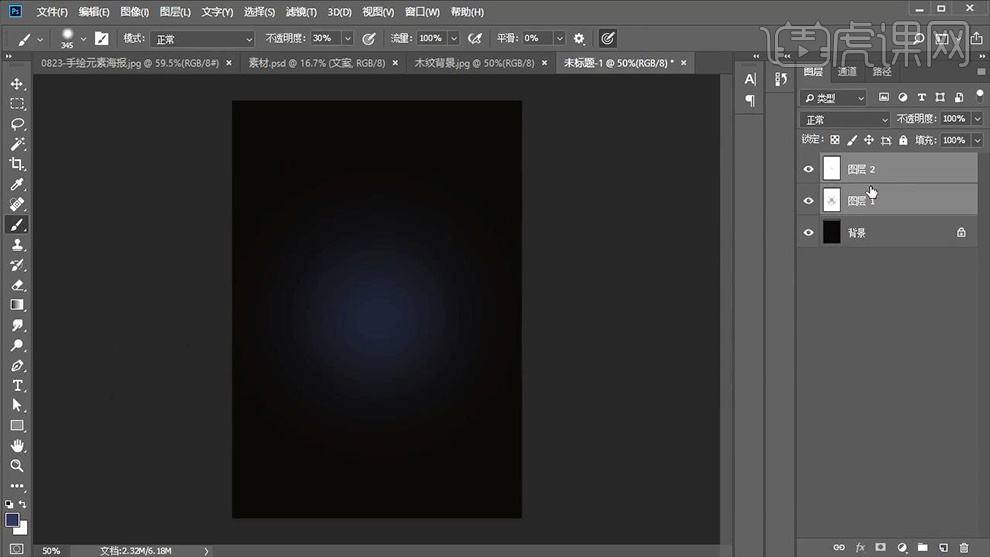Select the Horizontal Type tool
The image size is (990, 557).
[17, 385]
